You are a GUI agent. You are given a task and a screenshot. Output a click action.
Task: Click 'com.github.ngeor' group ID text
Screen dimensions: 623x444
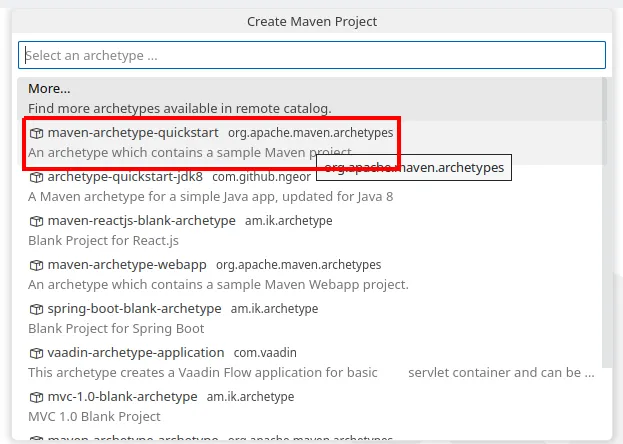[261, 177]
